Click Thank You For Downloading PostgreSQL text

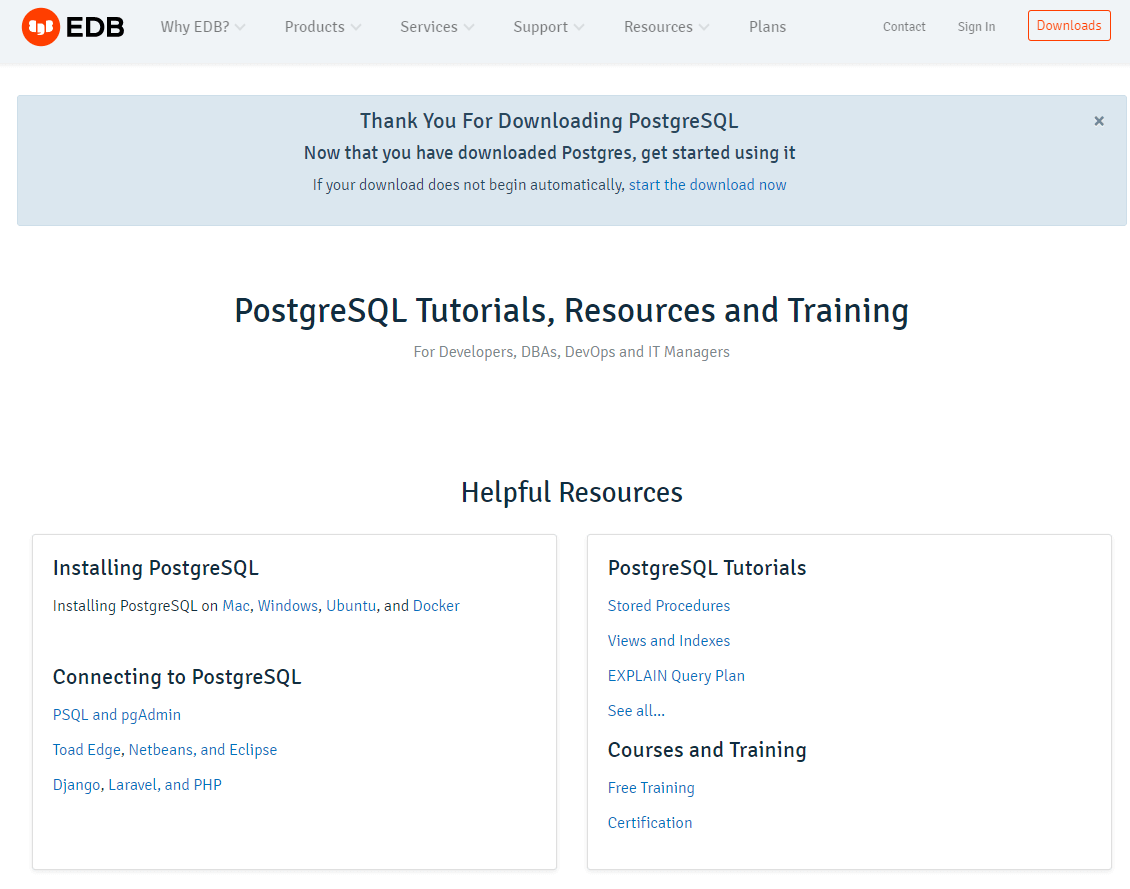pos(549,121)
